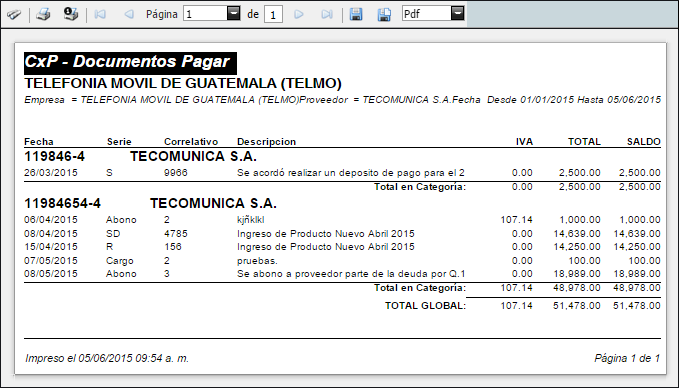Click group code '11984654-4'
679x388 pixels.
[x=62, y=203]
